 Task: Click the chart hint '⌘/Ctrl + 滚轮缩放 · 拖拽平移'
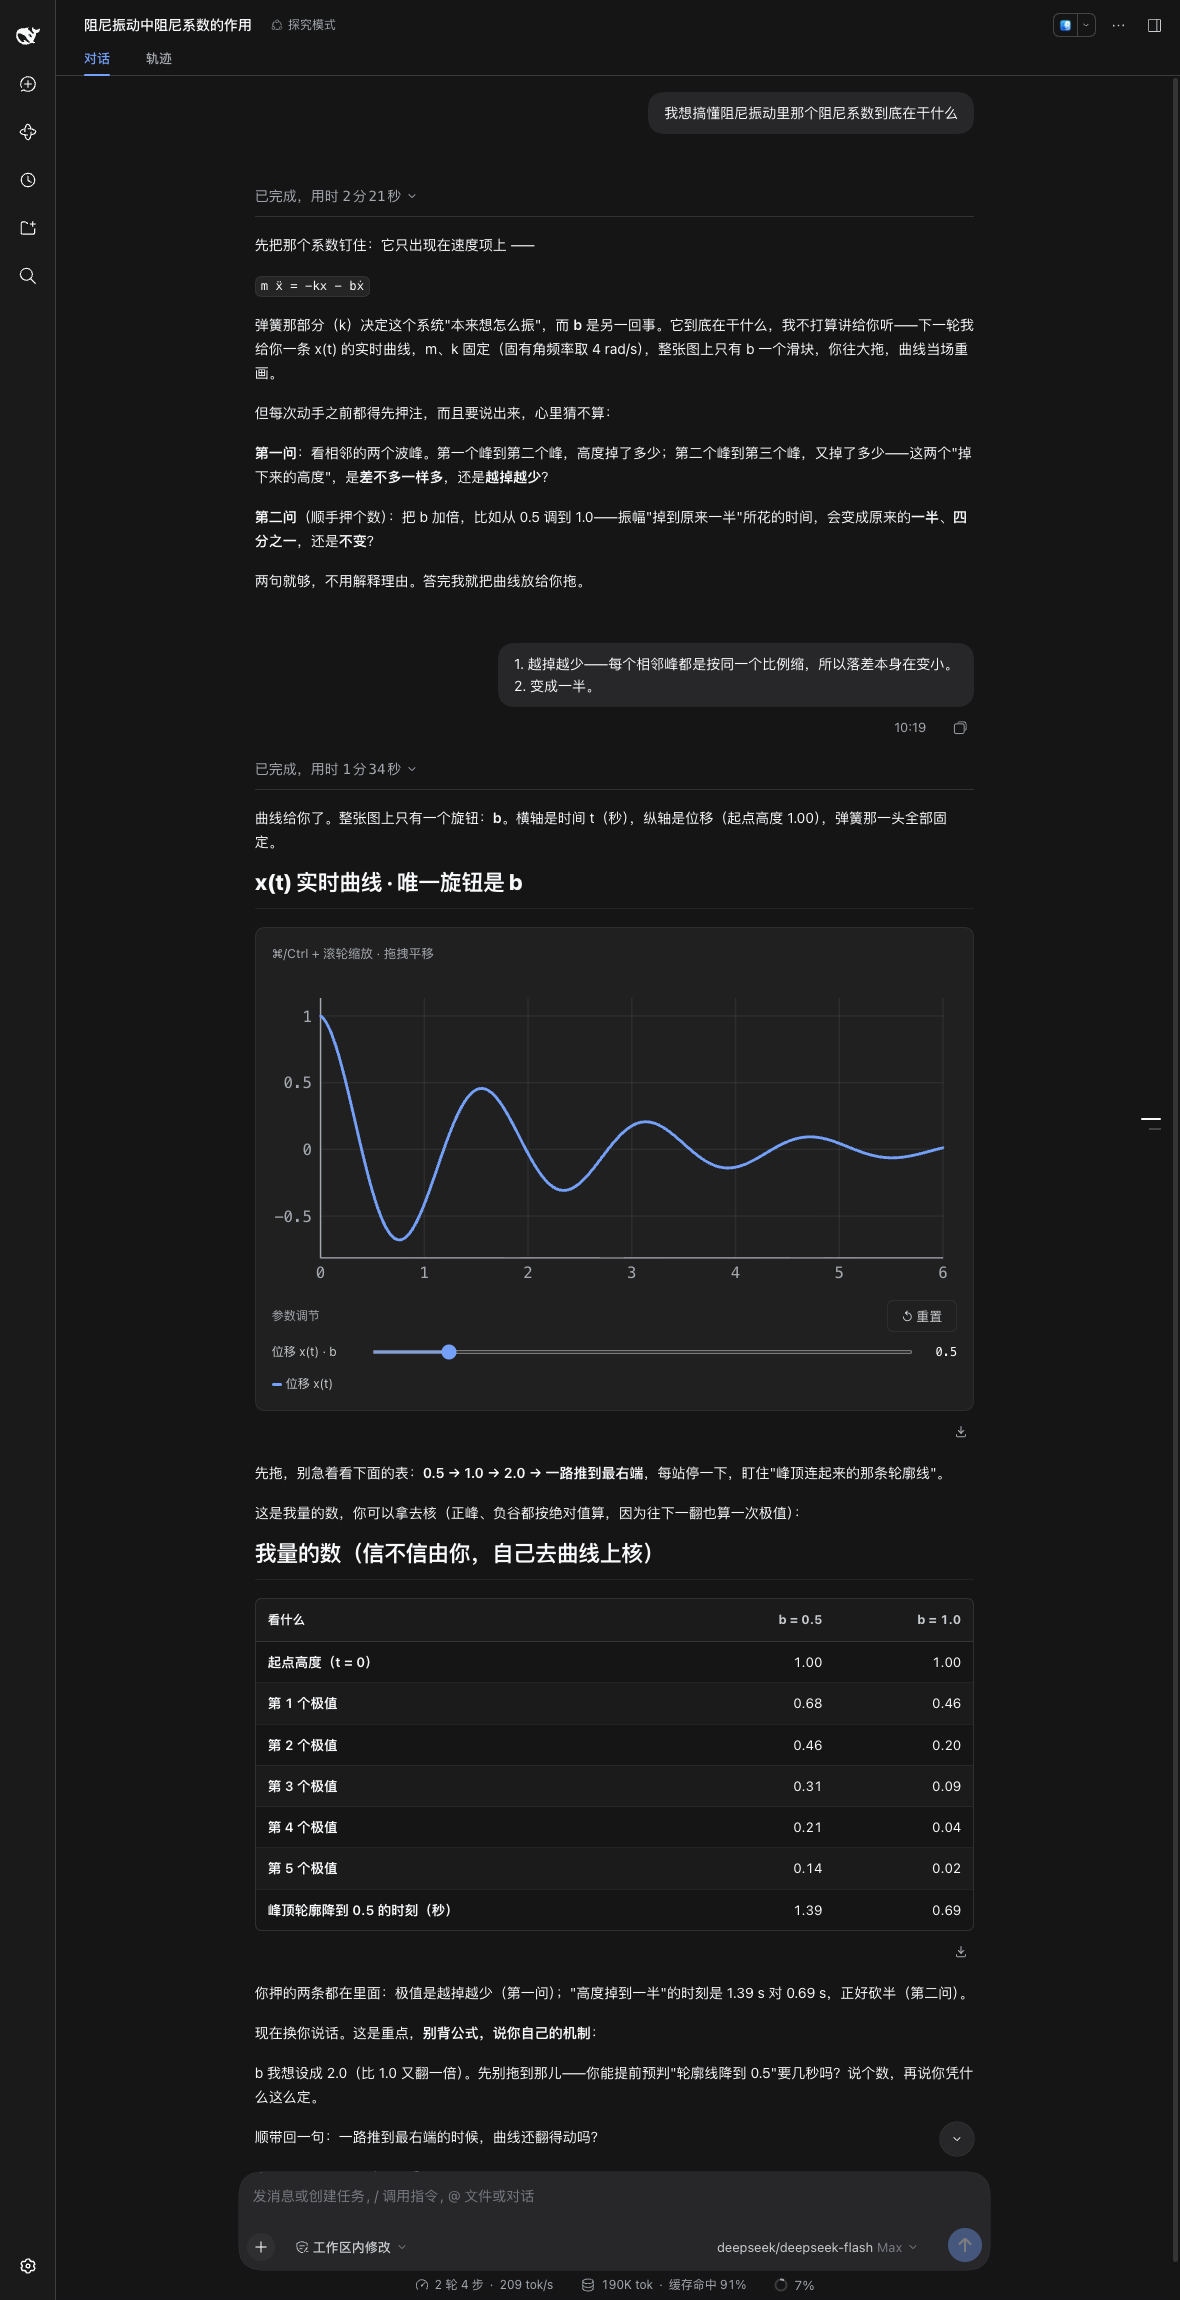(353, 954)
